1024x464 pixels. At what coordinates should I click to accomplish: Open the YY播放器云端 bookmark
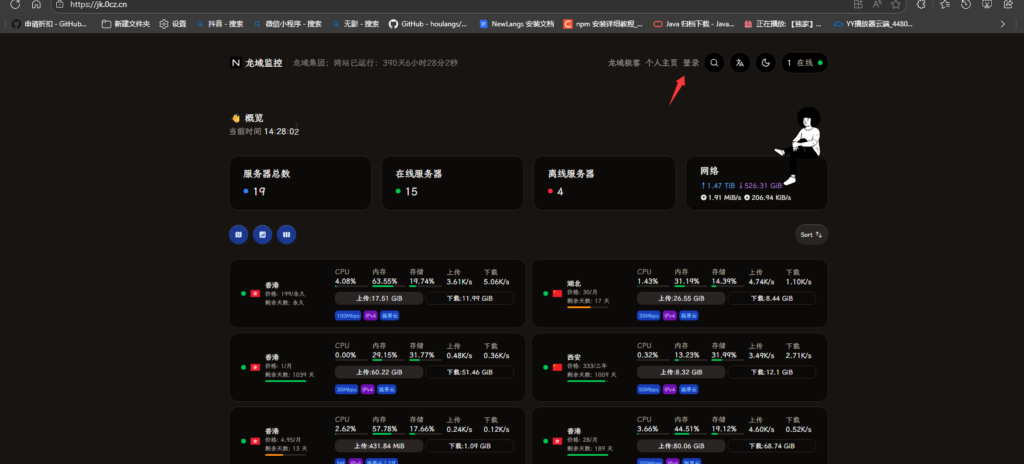point(873,24)
